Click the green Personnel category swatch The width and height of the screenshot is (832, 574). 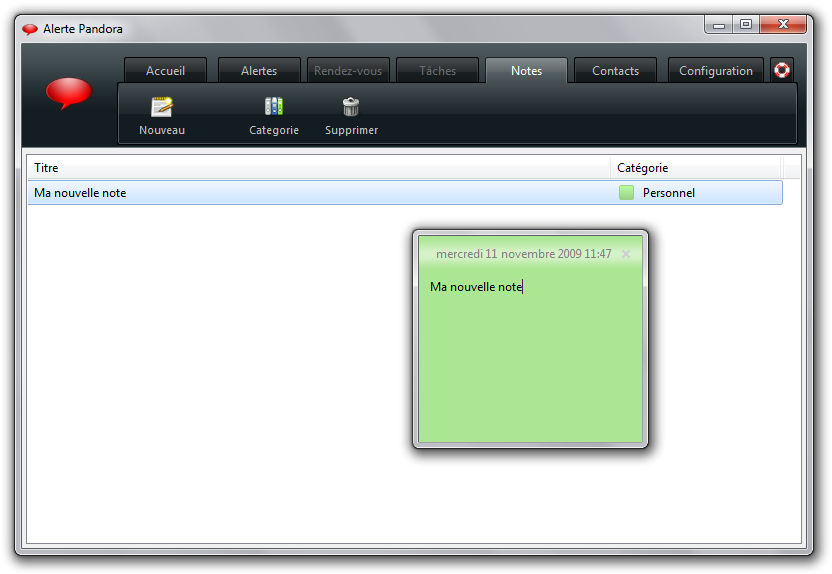point(627,193)
